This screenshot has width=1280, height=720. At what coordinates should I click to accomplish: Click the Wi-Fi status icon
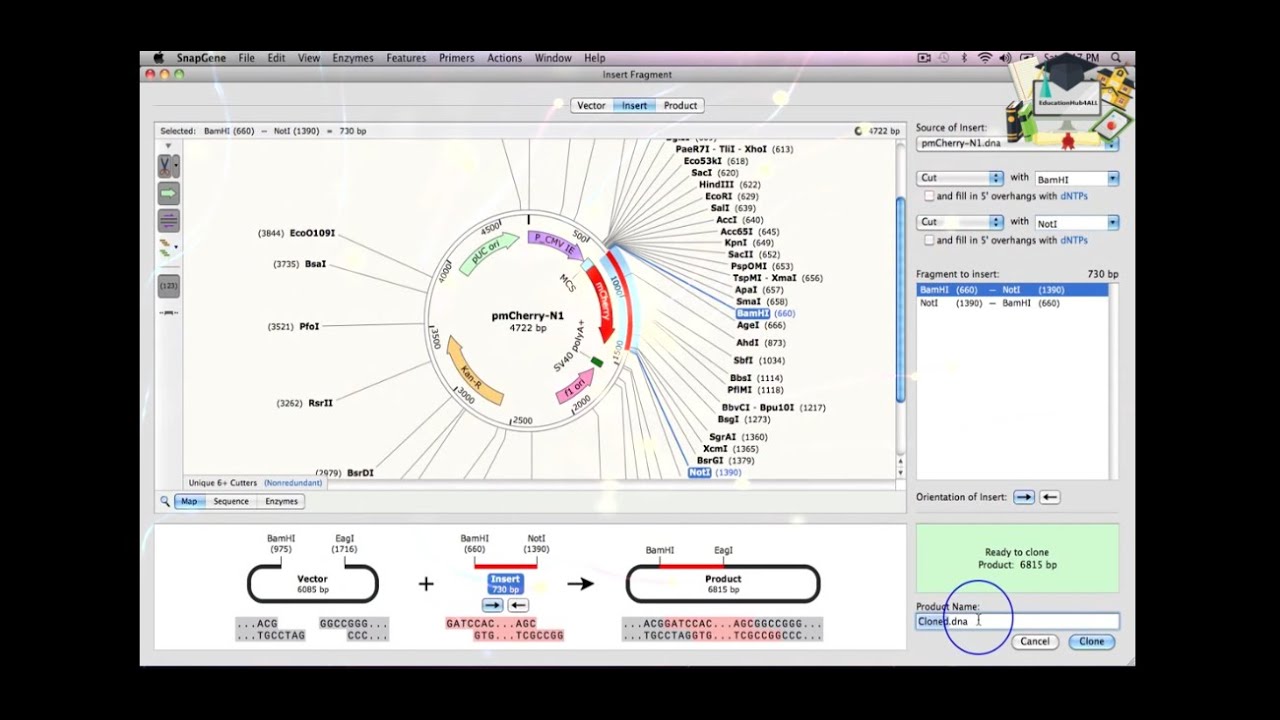coord(985,58)
